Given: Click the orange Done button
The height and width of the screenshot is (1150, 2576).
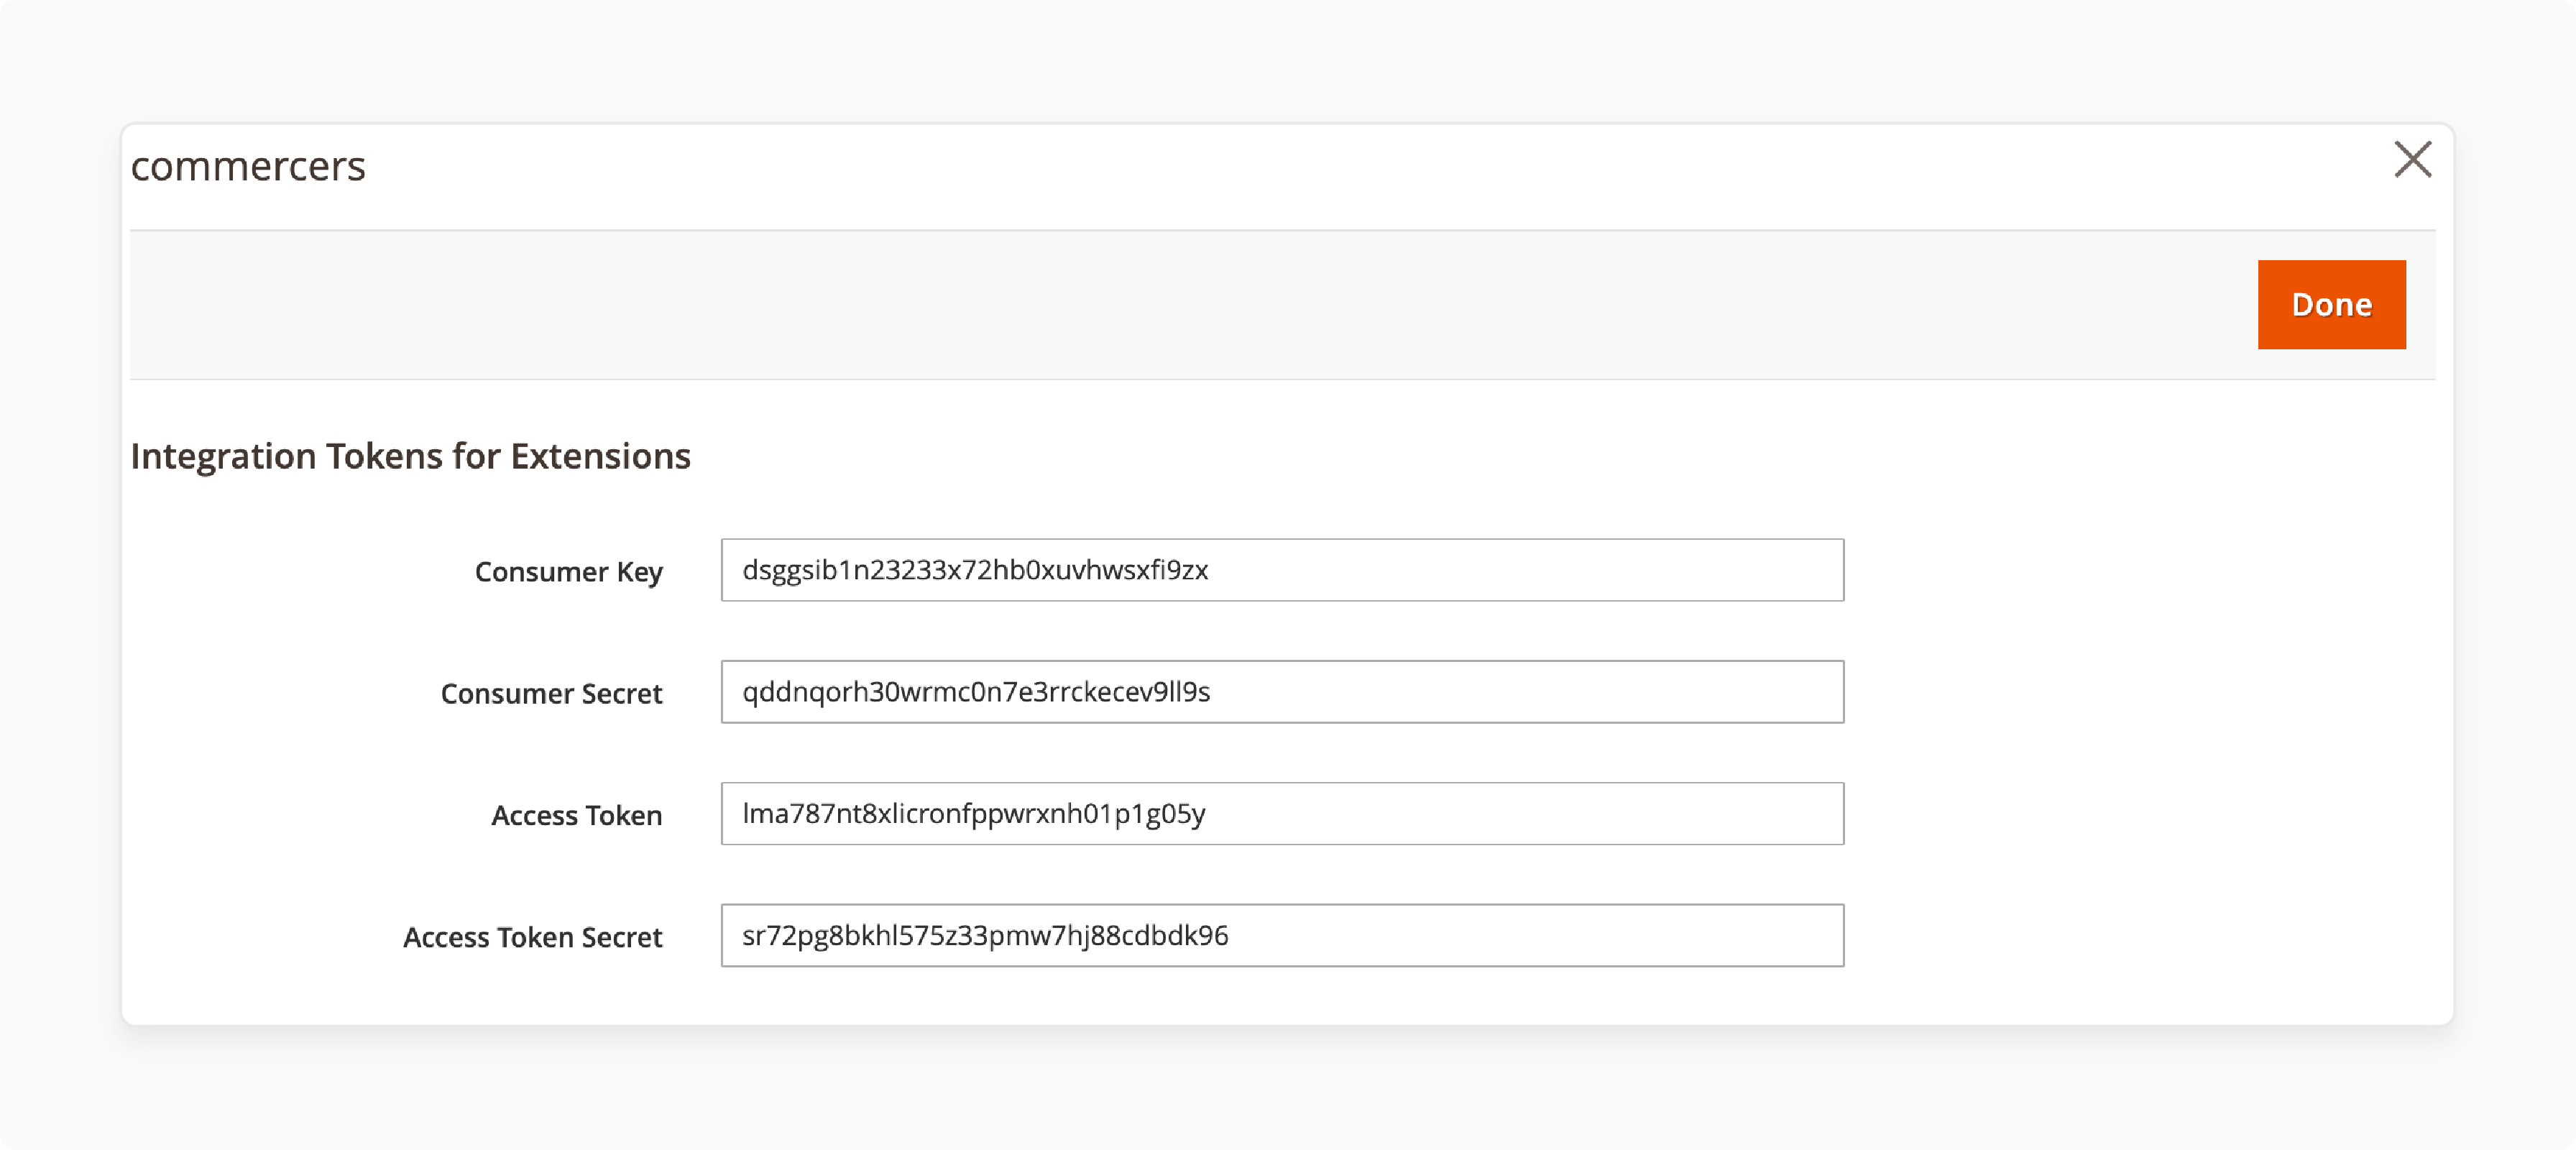Looking at the screenshot, I should (x=2331, y=305).
